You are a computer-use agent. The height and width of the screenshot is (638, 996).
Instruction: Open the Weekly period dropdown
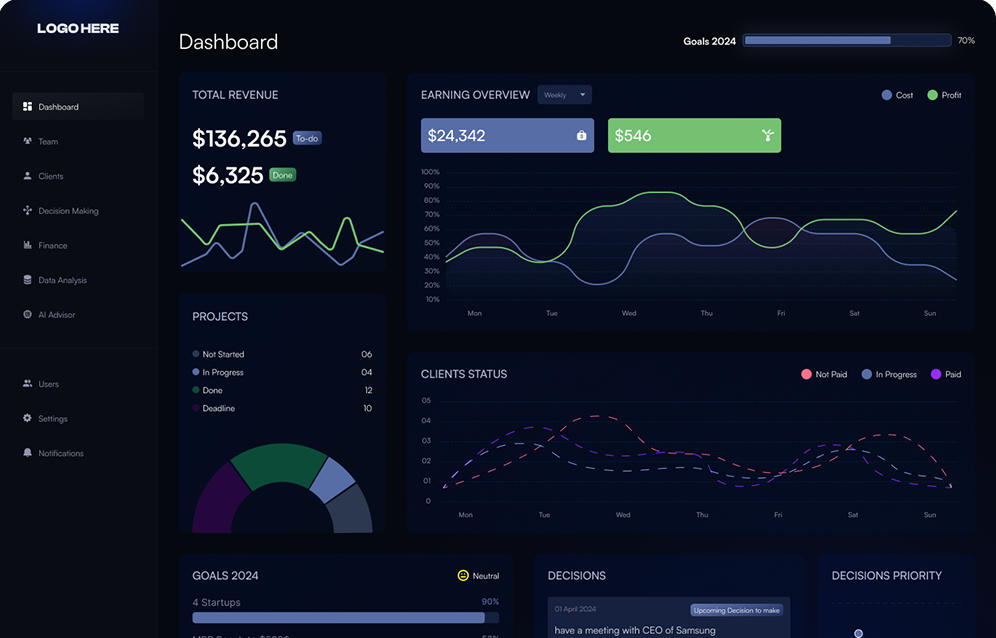point(565,95)
